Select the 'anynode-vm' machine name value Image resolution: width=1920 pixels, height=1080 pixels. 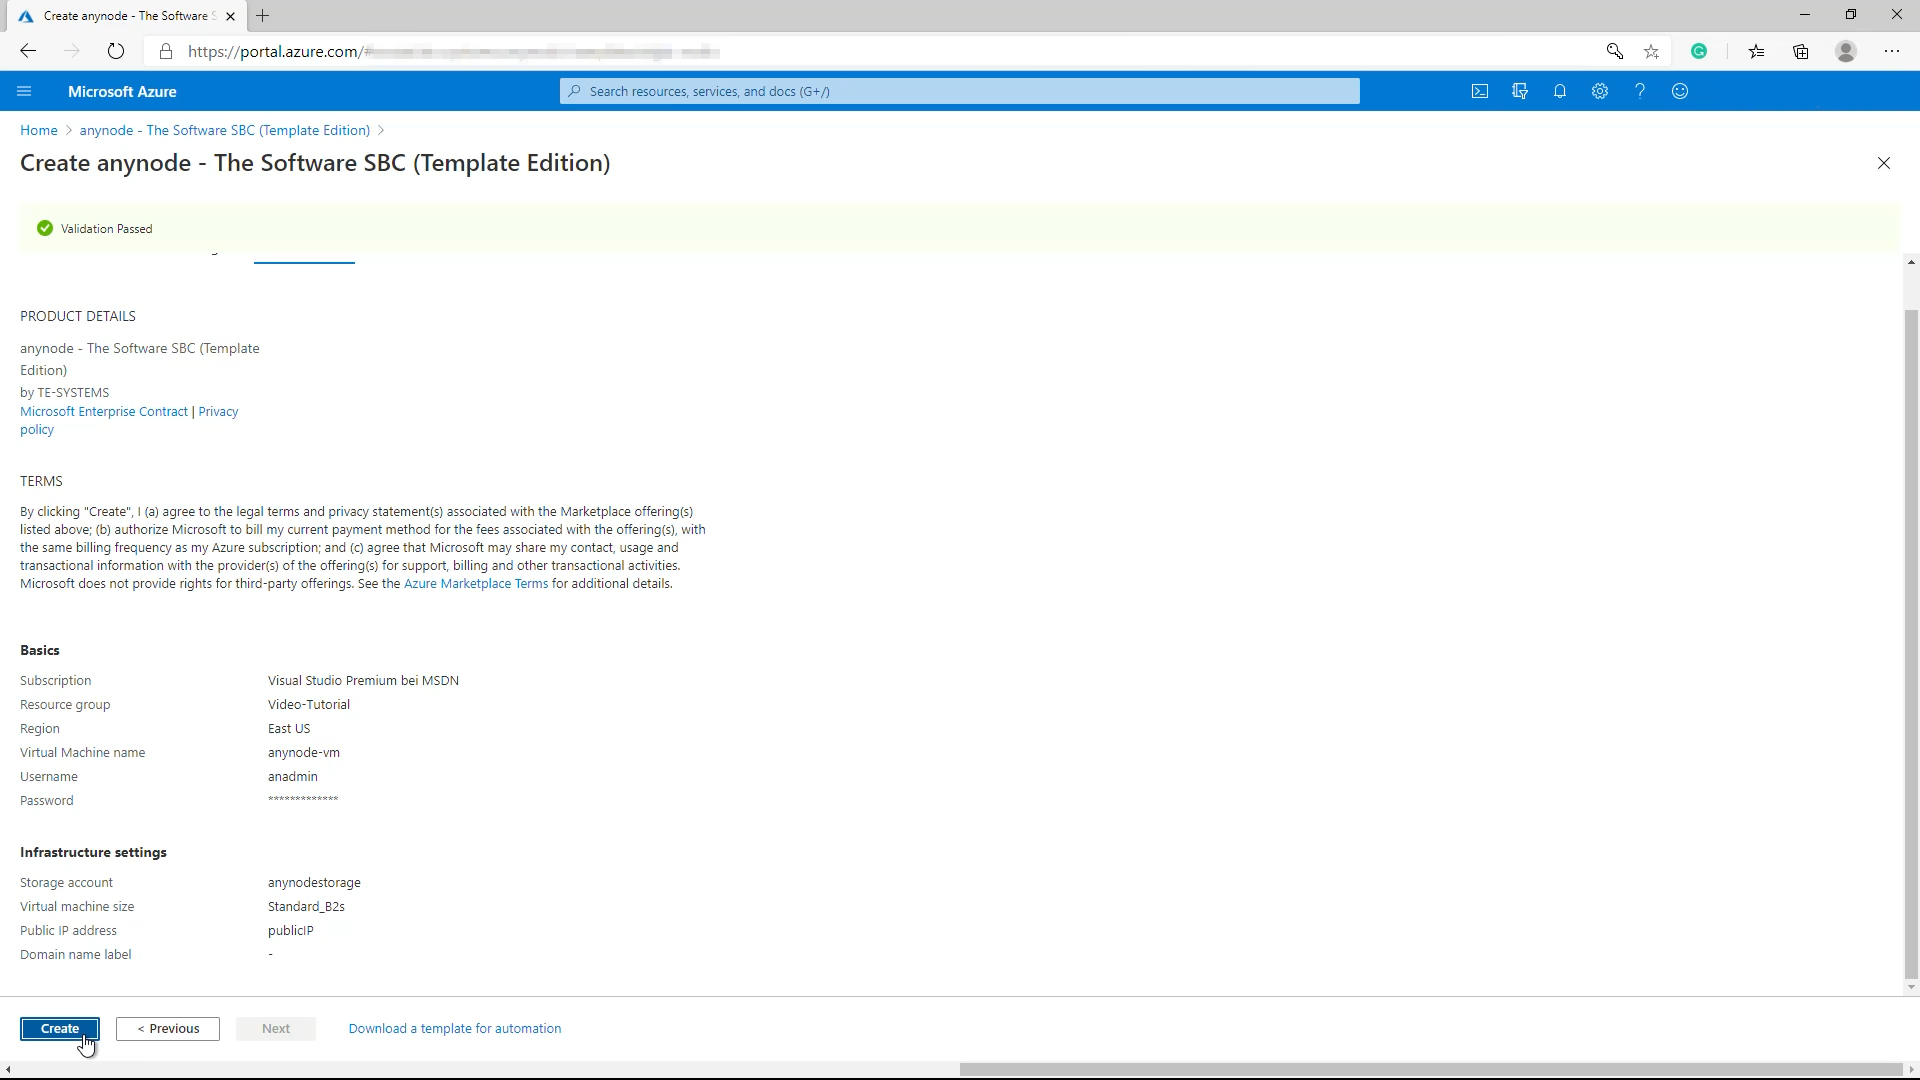point(304,753)
